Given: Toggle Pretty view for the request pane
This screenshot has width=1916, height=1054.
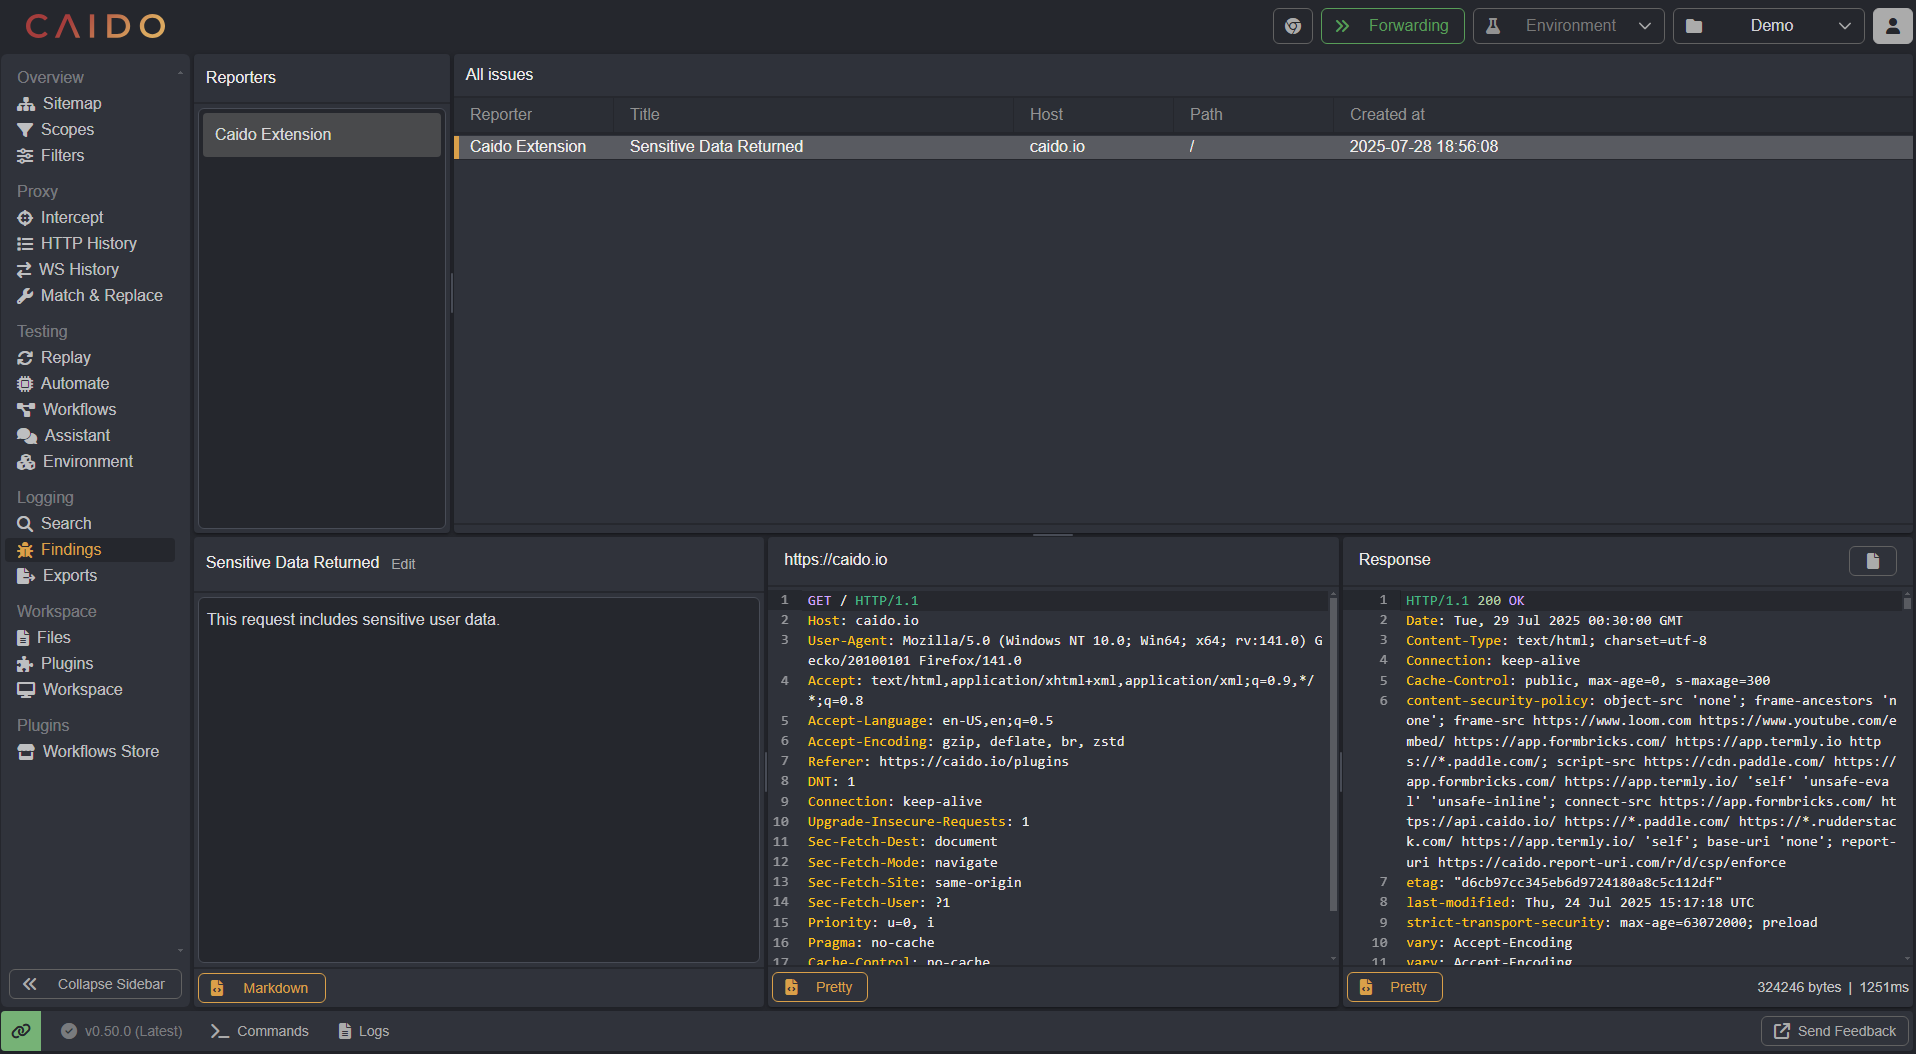Looking at the screenshot, I should coord(820,987).
